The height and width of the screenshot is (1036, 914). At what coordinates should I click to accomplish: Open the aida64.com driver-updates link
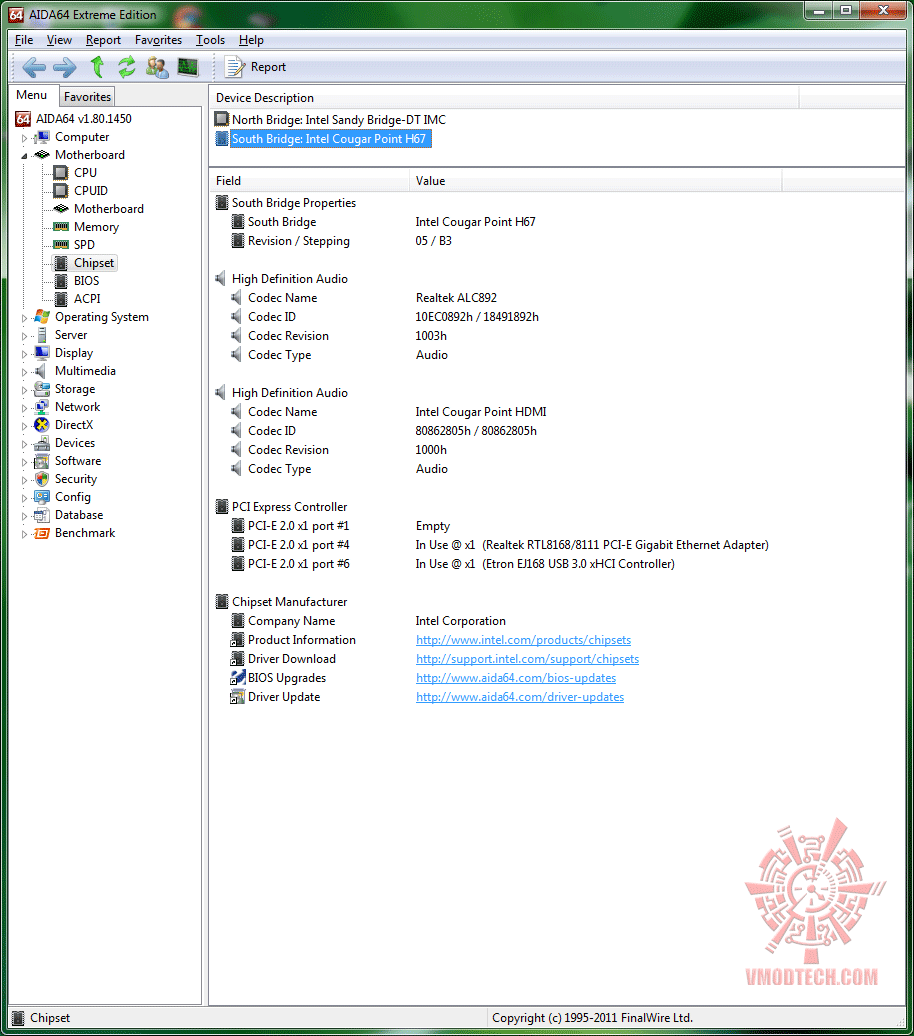519,697
